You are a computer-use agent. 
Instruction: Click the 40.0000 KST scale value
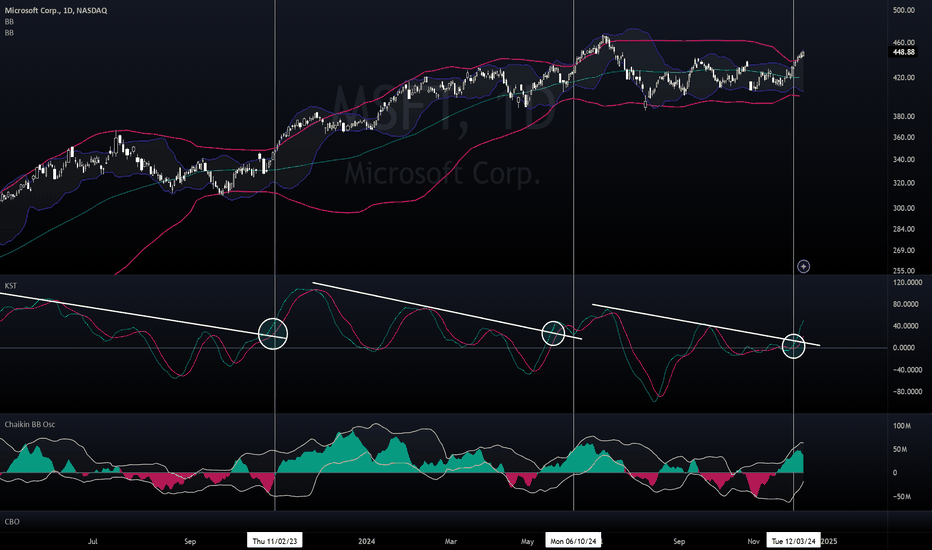point(905,326)
